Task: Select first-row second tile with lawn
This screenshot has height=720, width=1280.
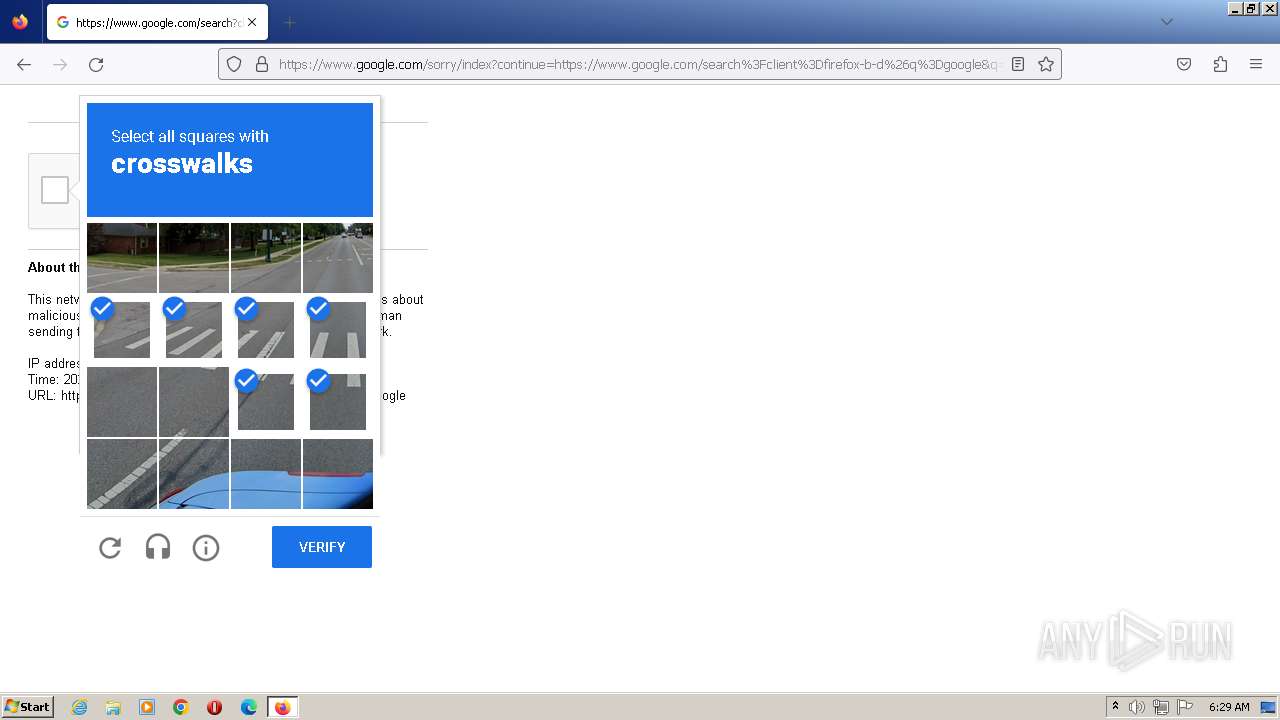Action: click(194, 258)
